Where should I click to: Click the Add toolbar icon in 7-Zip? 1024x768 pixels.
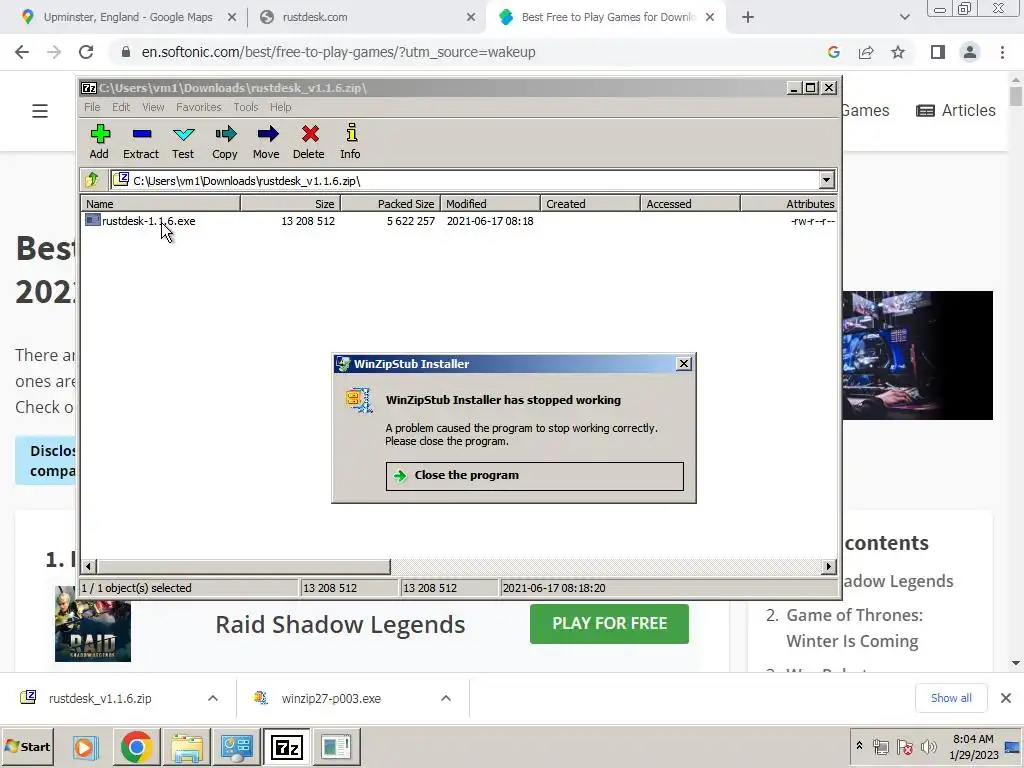[x=99, y=141]
